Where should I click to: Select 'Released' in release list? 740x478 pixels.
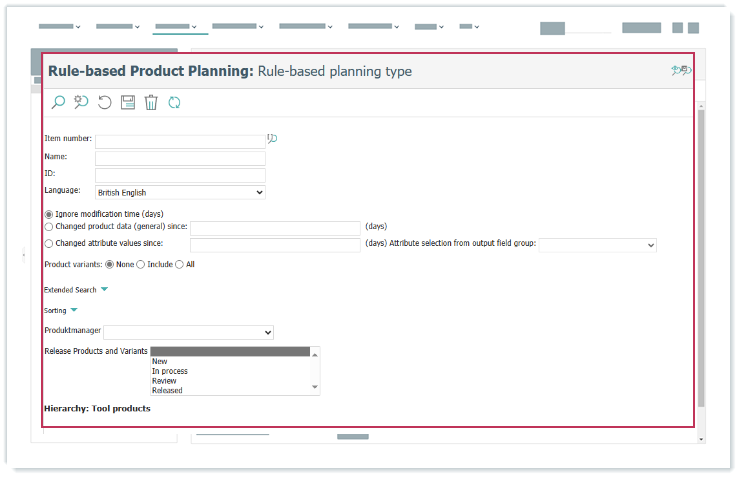[167, 390]
